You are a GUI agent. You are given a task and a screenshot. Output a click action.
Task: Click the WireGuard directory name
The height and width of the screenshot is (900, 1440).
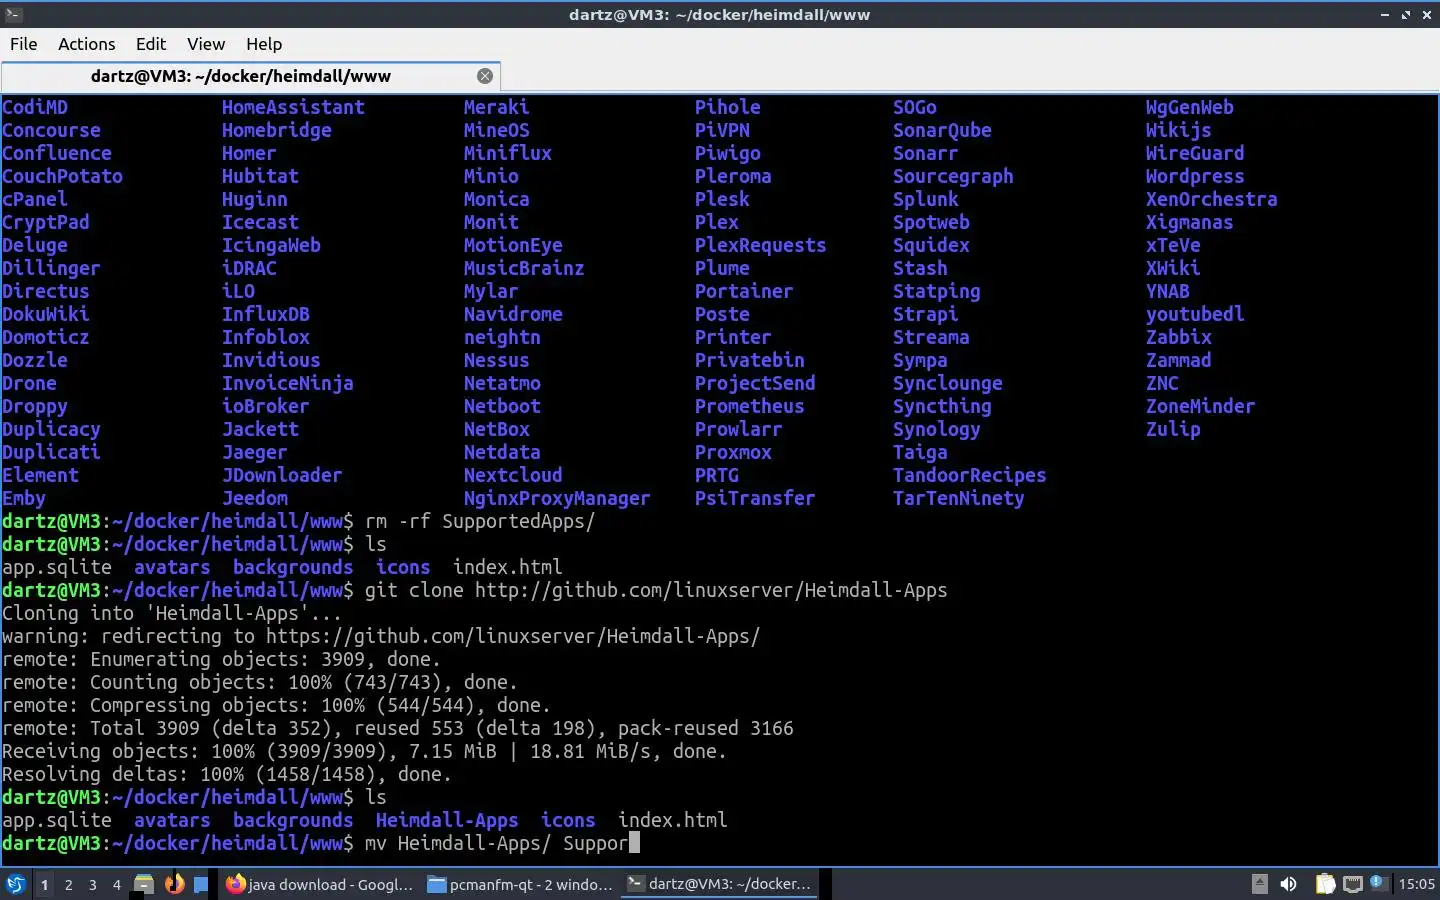pos(1195,153)
